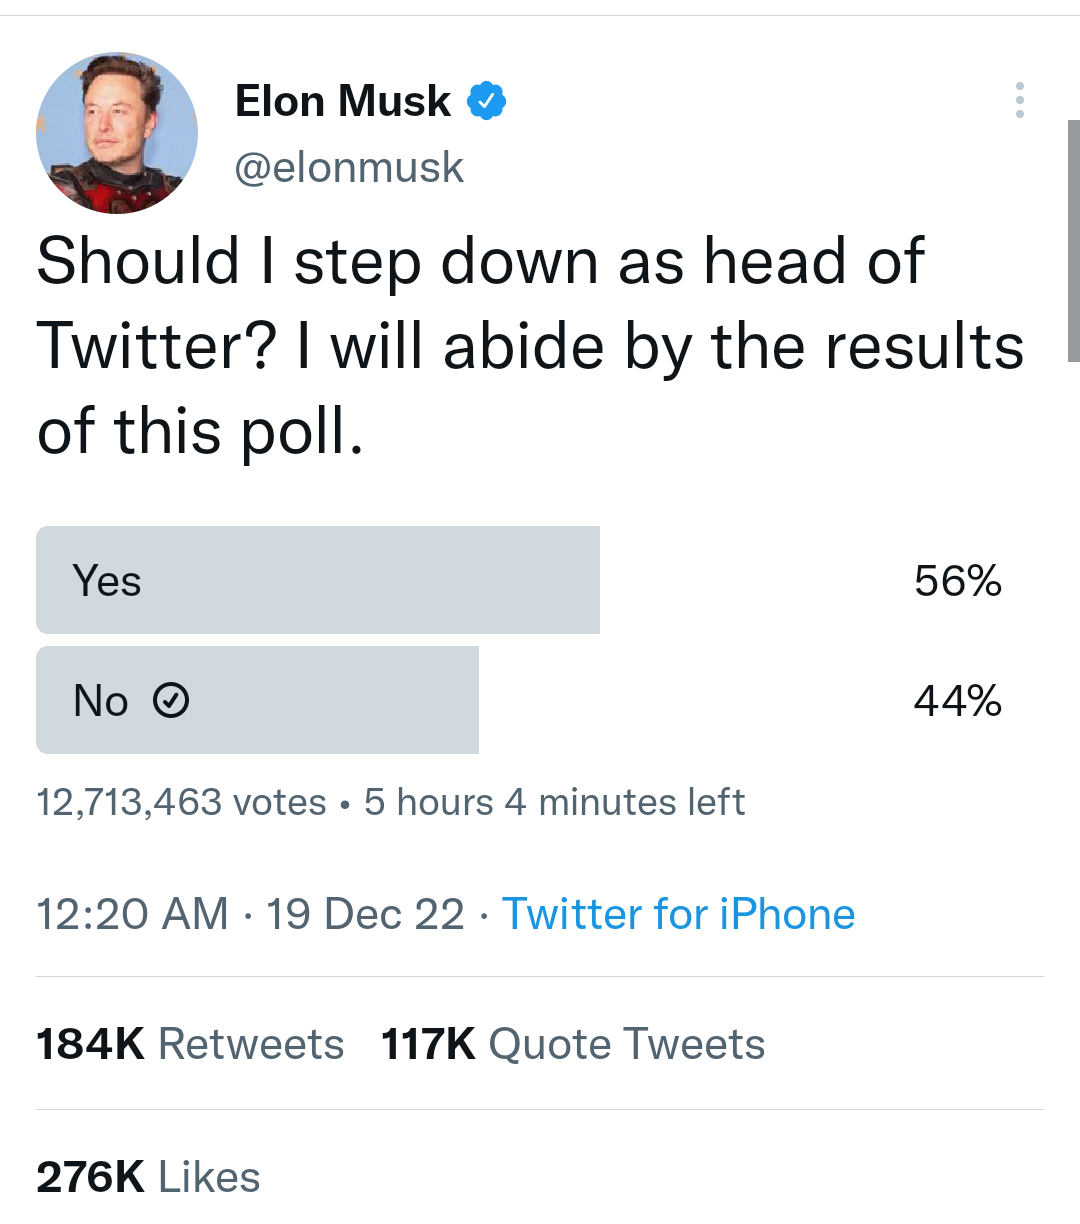1080x1224 pixels.
Task: View the 117K Quote Tweets list
Action: (572, 1043)
